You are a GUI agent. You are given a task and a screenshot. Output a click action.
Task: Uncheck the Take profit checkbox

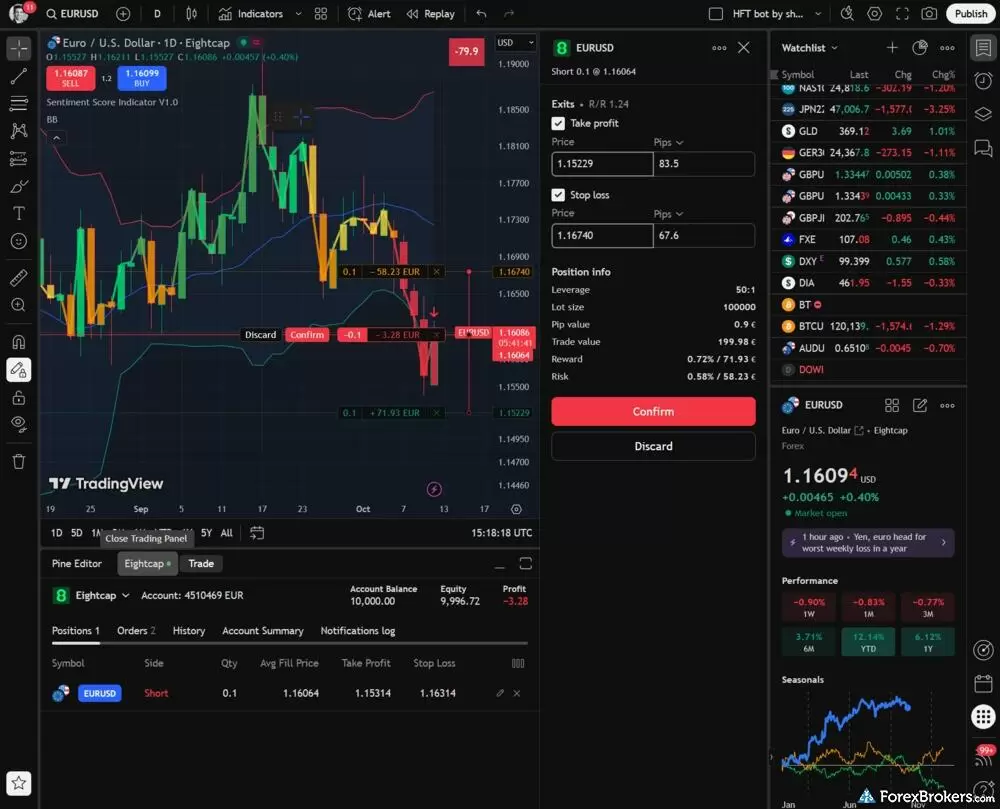[x=558, y=124]
